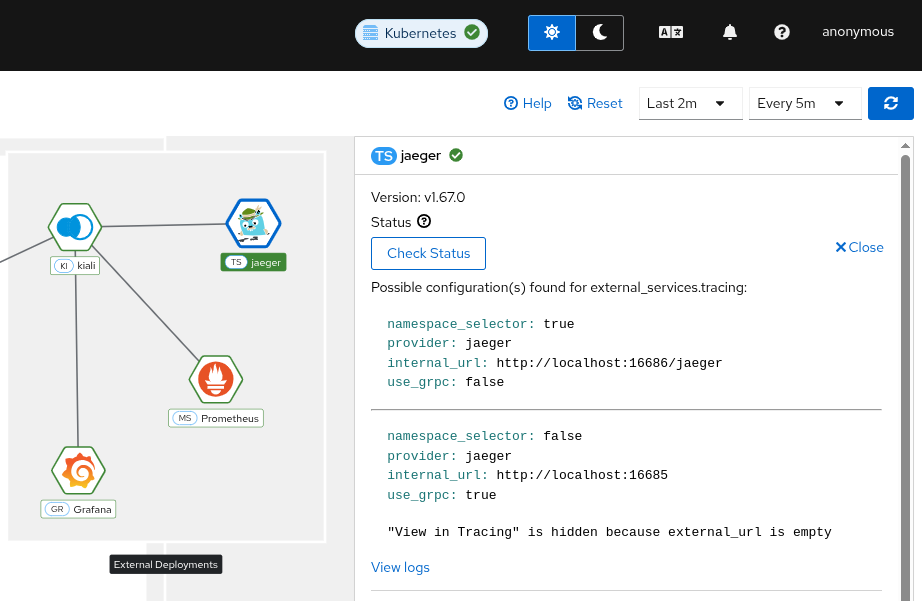The width and height of the screenshot is (922, 601).
Task: Reset the mesh graph layout
Action: click(x=594, y=103)
